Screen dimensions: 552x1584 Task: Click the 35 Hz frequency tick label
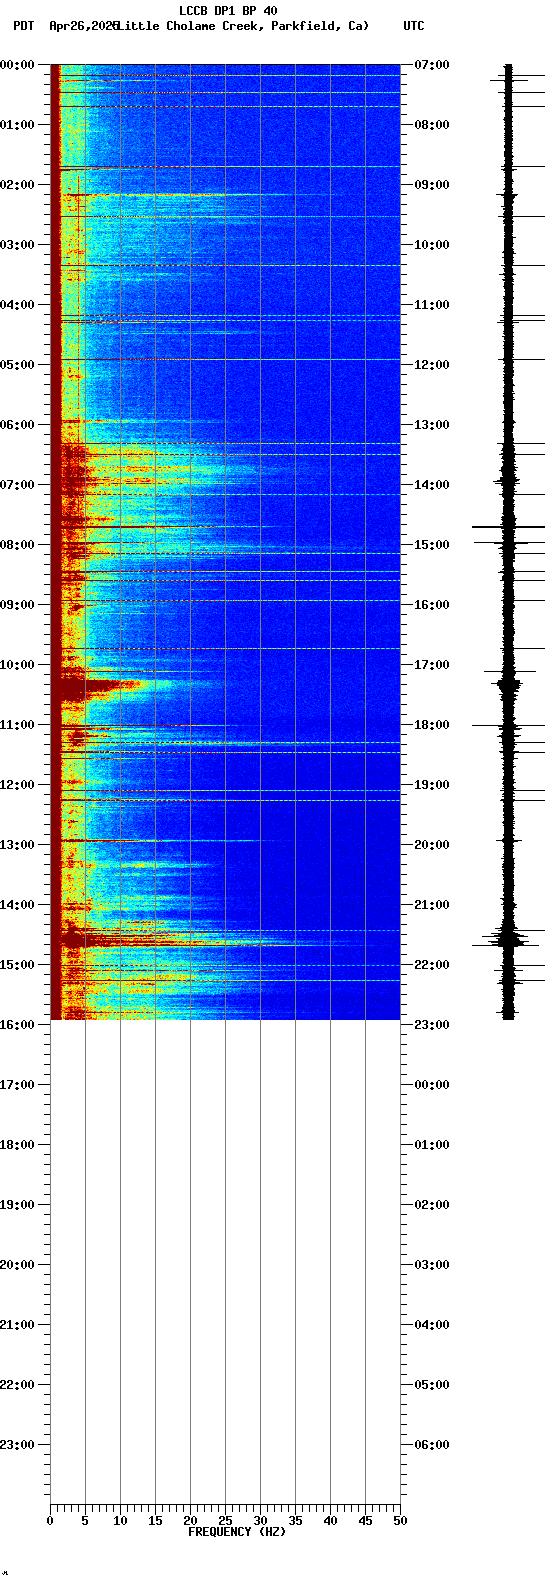tap(295, 1521)
